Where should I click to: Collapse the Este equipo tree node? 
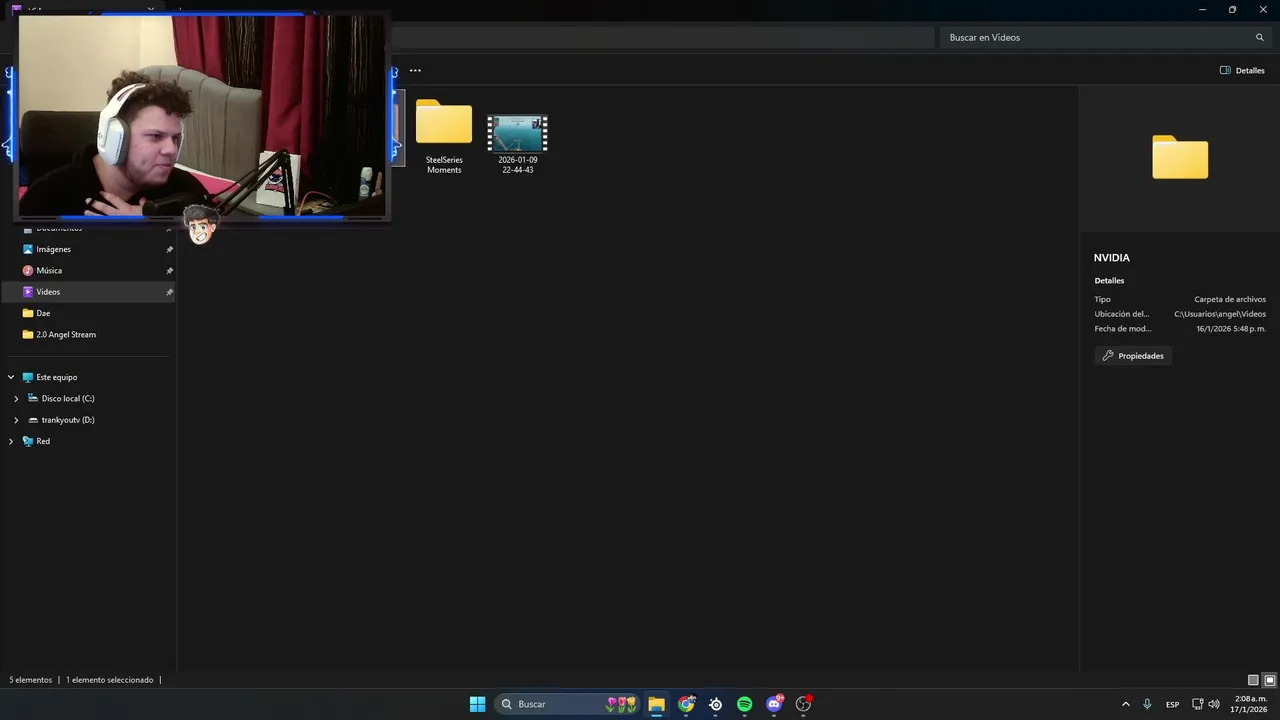(x=11, y=377)
